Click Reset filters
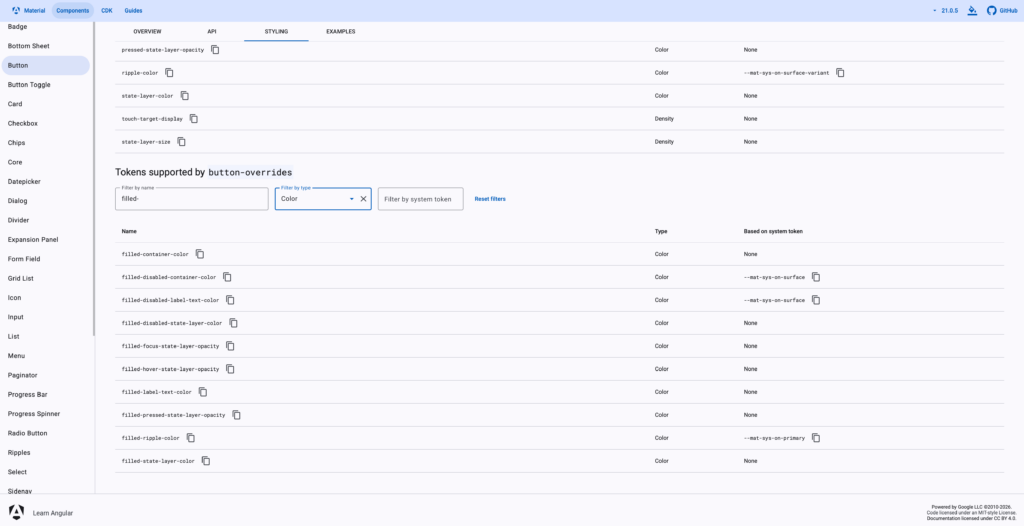The width and height of the screenshot is (1024, 526). coord(490,199)
